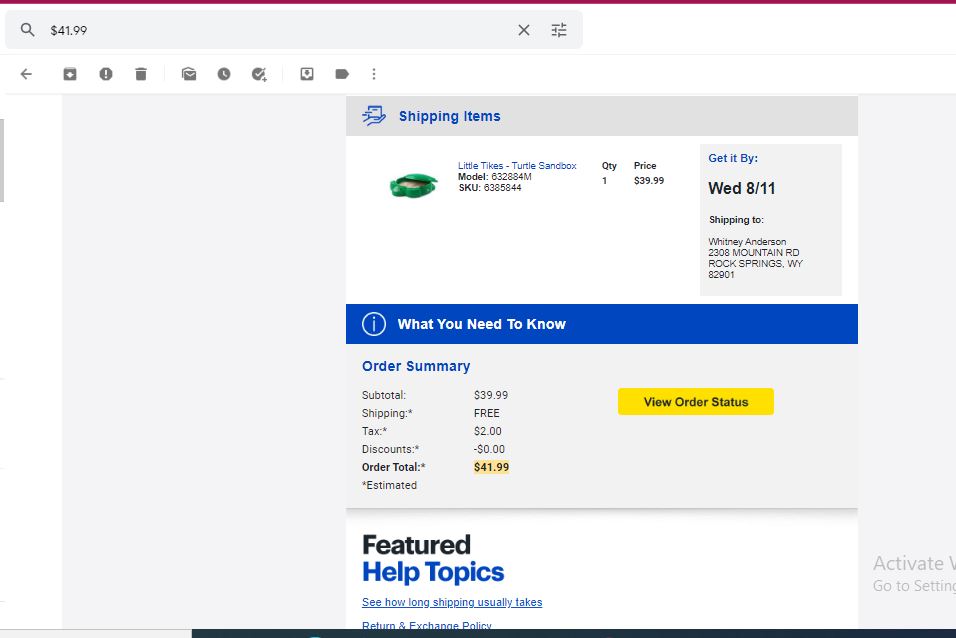The image size is (956, 638).
Task: Open the More options three-dot menu
Action: (374, 74)
